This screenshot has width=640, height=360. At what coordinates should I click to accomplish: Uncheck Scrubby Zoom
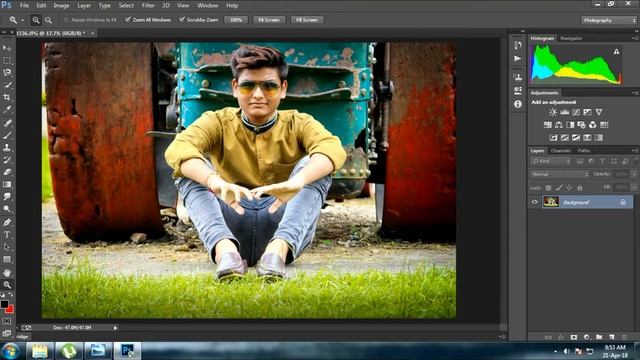(182, 20)
